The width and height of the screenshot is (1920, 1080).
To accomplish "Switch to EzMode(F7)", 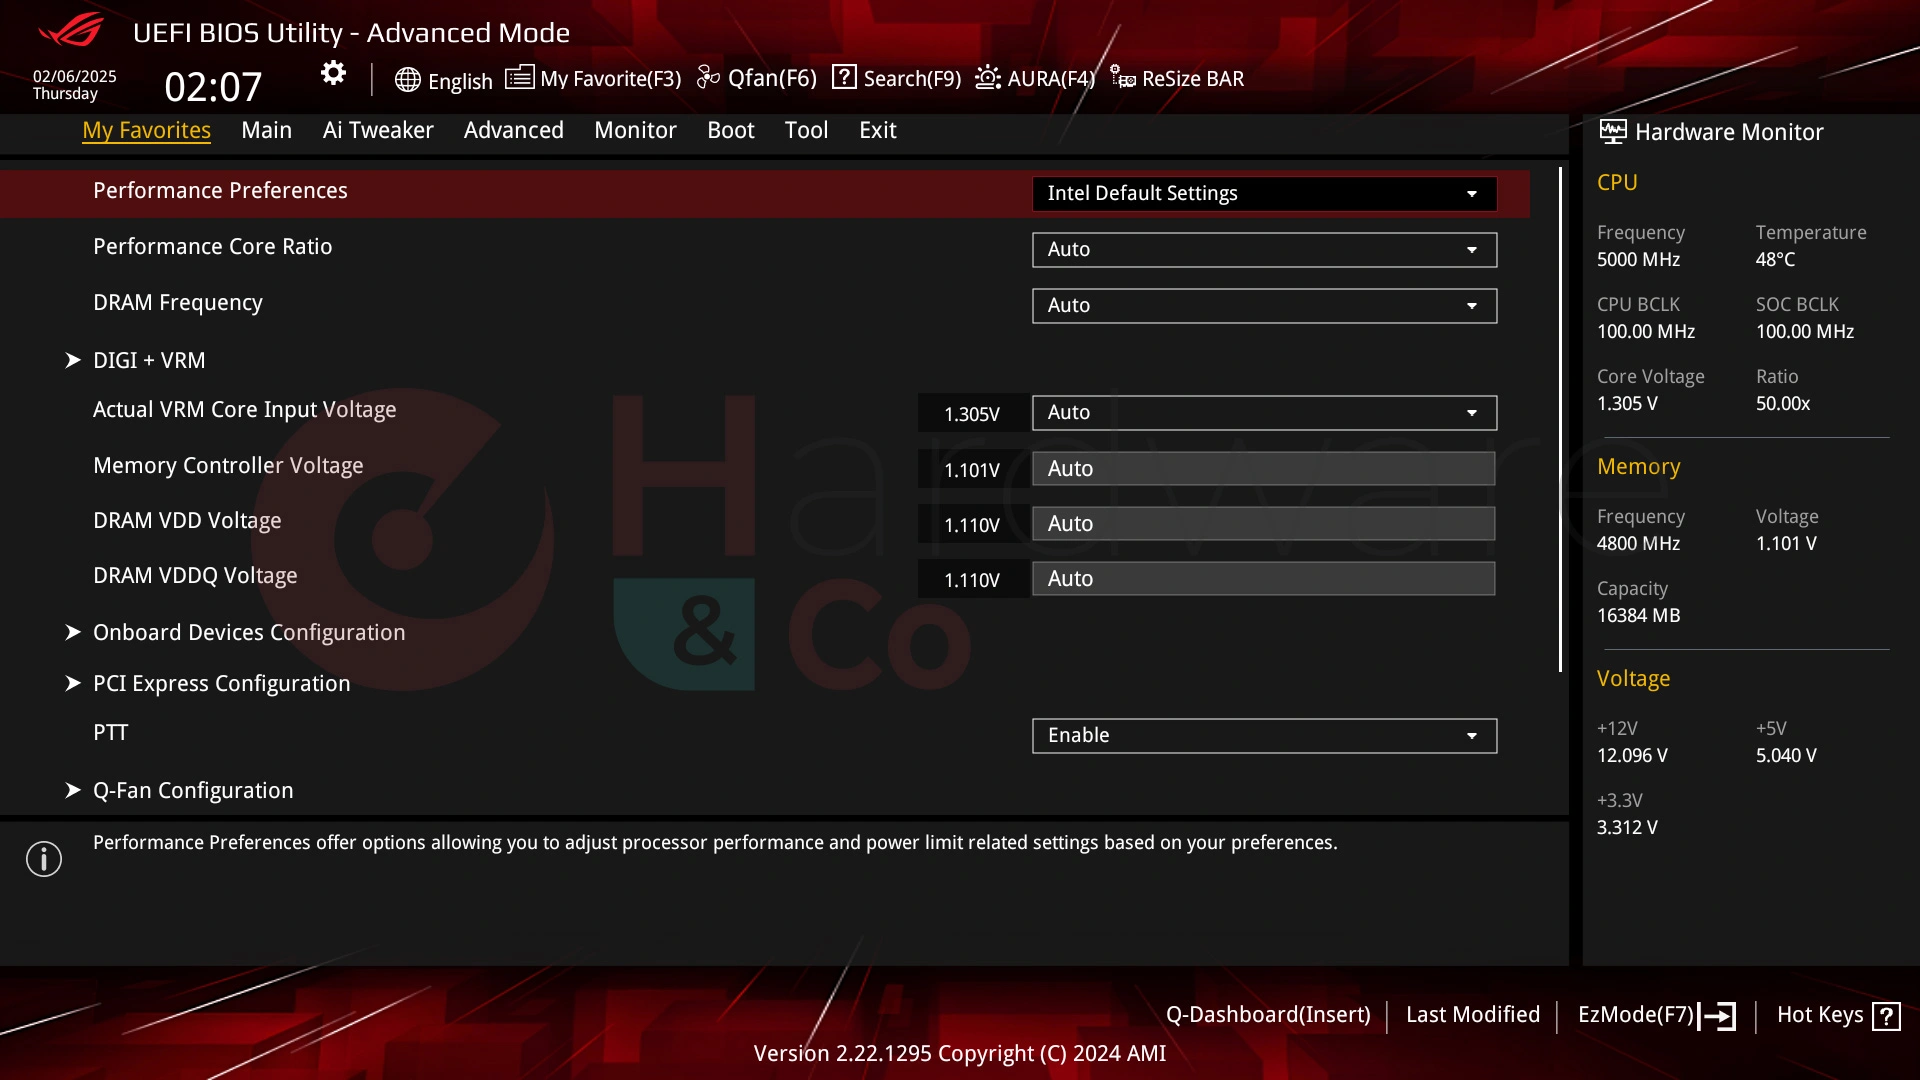I will pyautogui.click(x=1657, y=1015).
